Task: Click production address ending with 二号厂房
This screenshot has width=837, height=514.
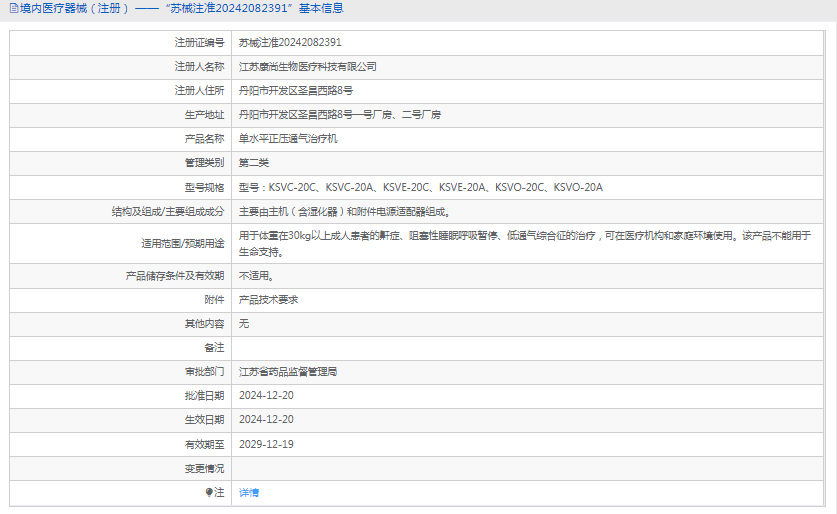Action: point(339,115)
